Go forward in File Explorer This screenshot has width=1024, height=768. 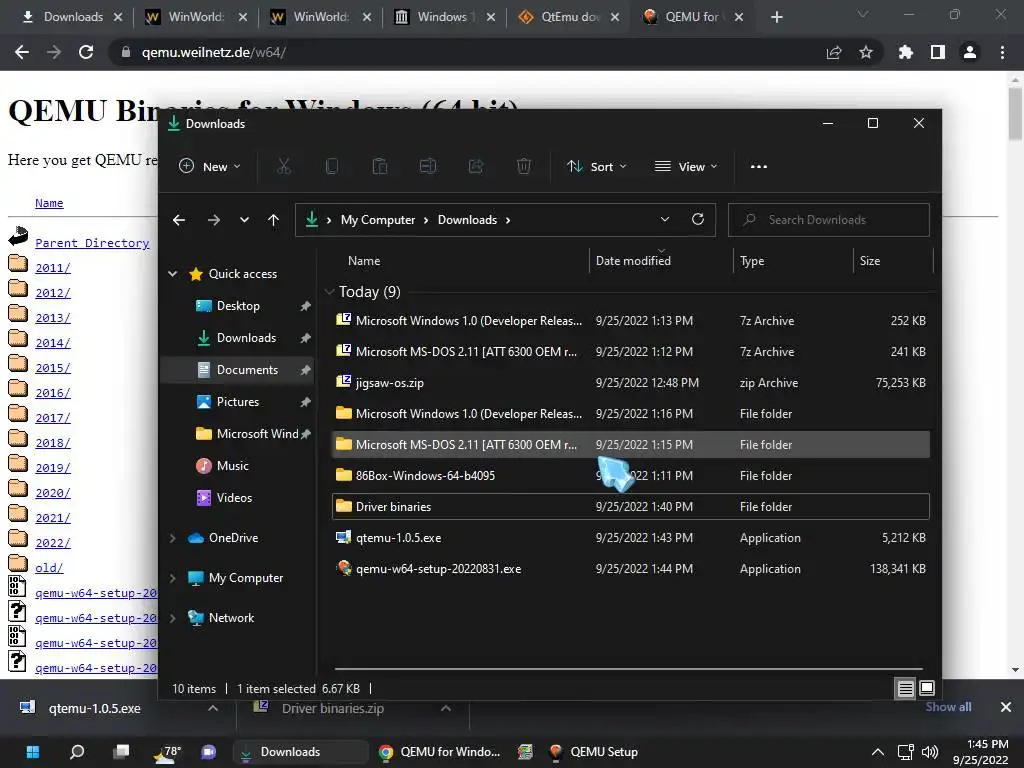214,220
